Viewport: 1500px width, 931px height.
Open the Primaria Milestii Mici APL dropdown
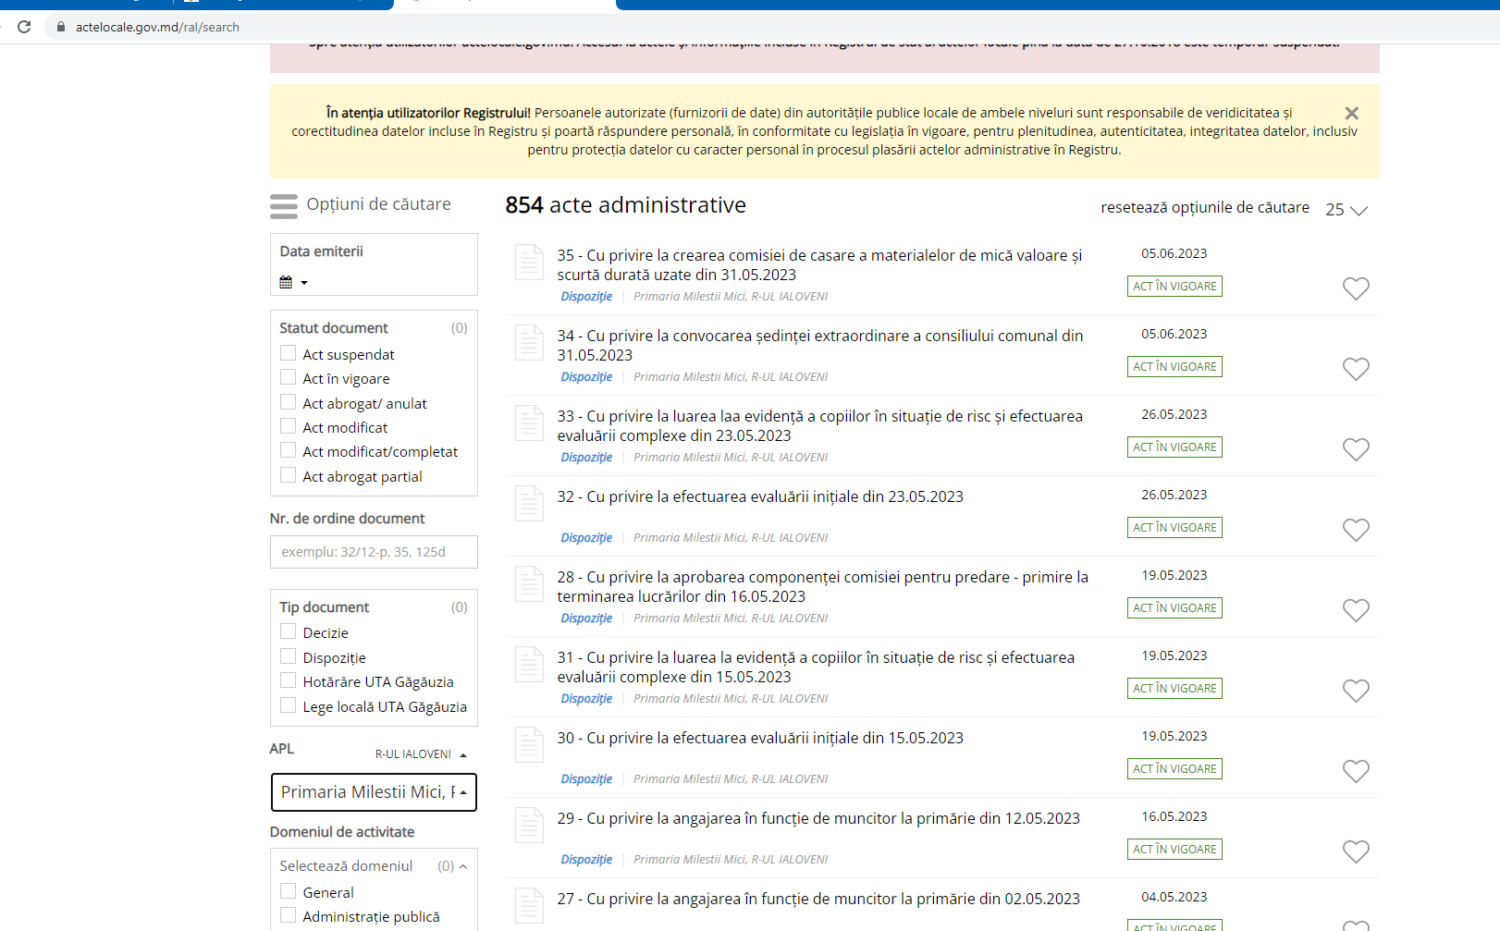[374, 792]
